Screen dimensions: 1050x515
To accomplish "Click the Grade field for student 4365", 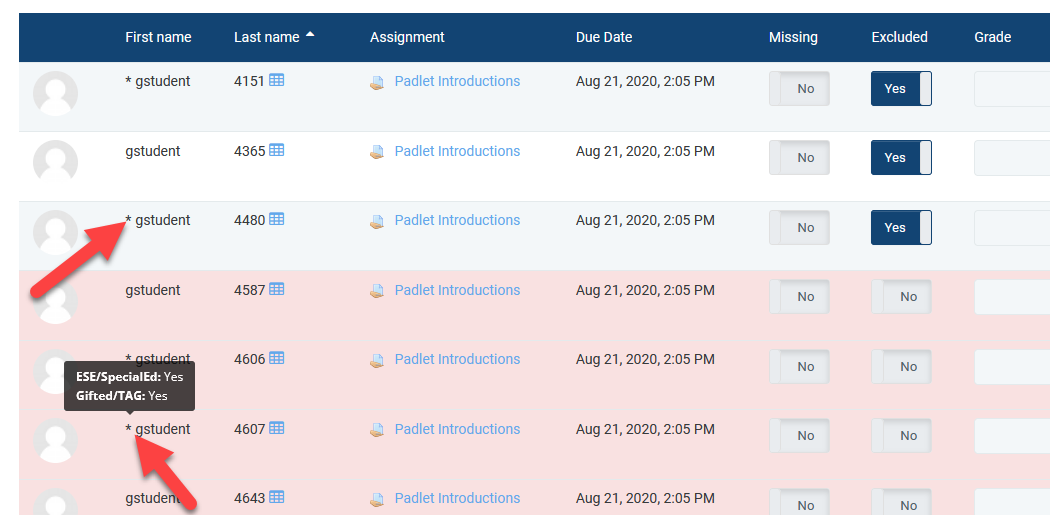I will pos(1010,158).
